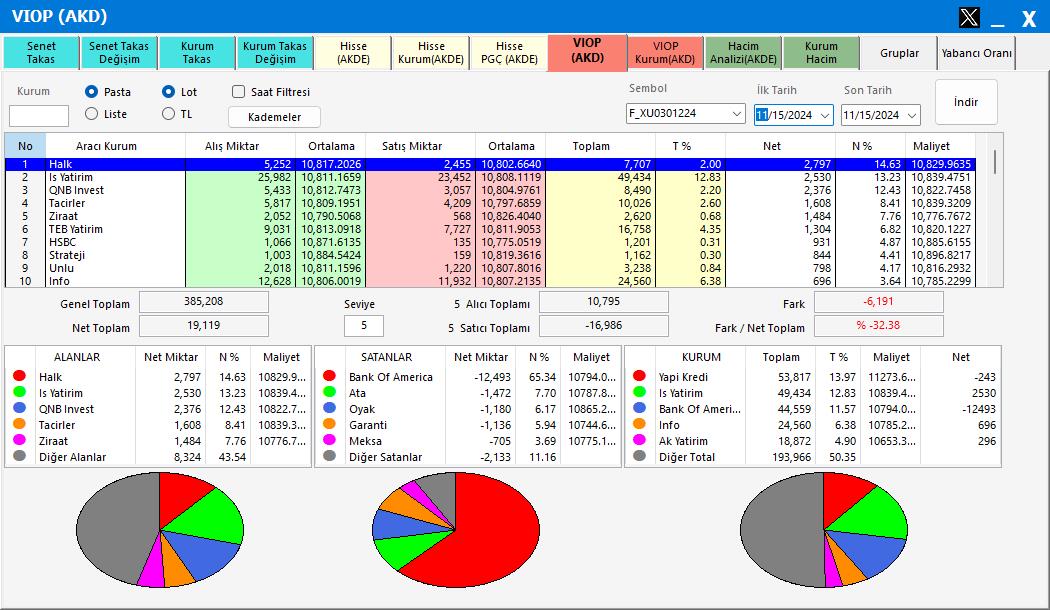Click the buyers pie chart under ALANLAR

click(x=160, y=530)
